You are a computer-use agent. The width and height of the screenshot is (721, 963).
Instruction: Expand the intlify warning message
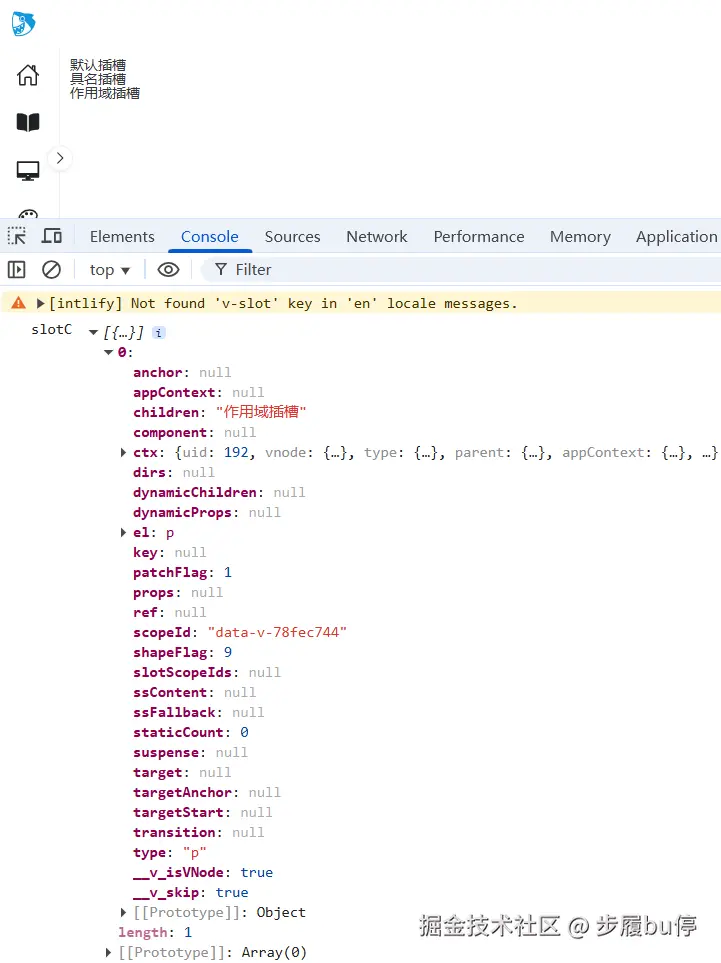(41, 303)
